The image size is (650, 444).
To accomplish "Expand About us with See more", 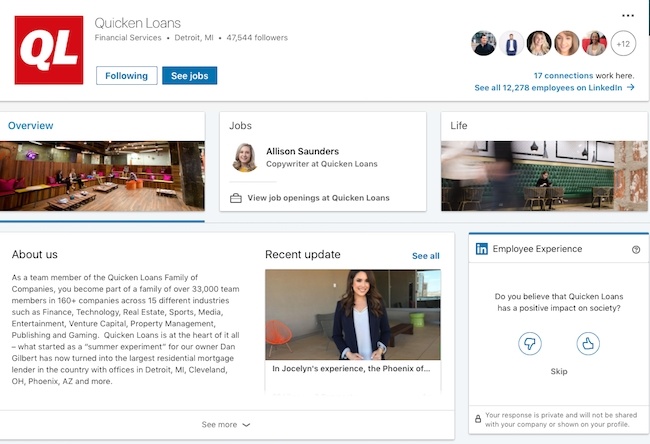I will click(x=226, y=425).
